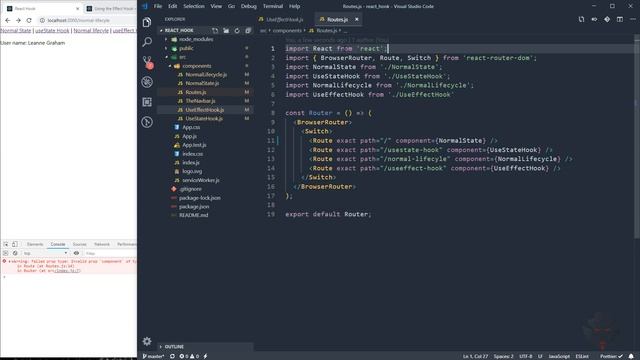Screen dimensions: 640x360
Task: Create a new folder in REACT_HOOK explorer
Action: (x=226, y=31)
